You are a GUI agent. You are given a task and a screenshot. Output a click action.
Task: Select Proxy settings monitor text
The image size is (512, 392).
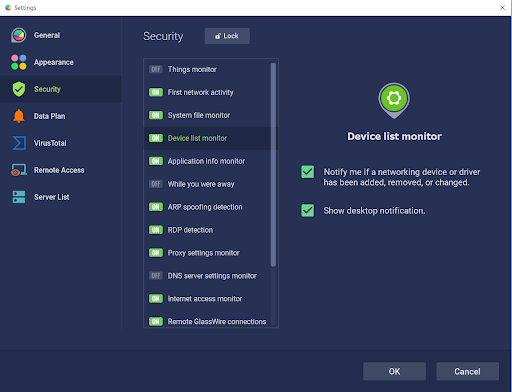pyautogui.click(x=203, y=253)
